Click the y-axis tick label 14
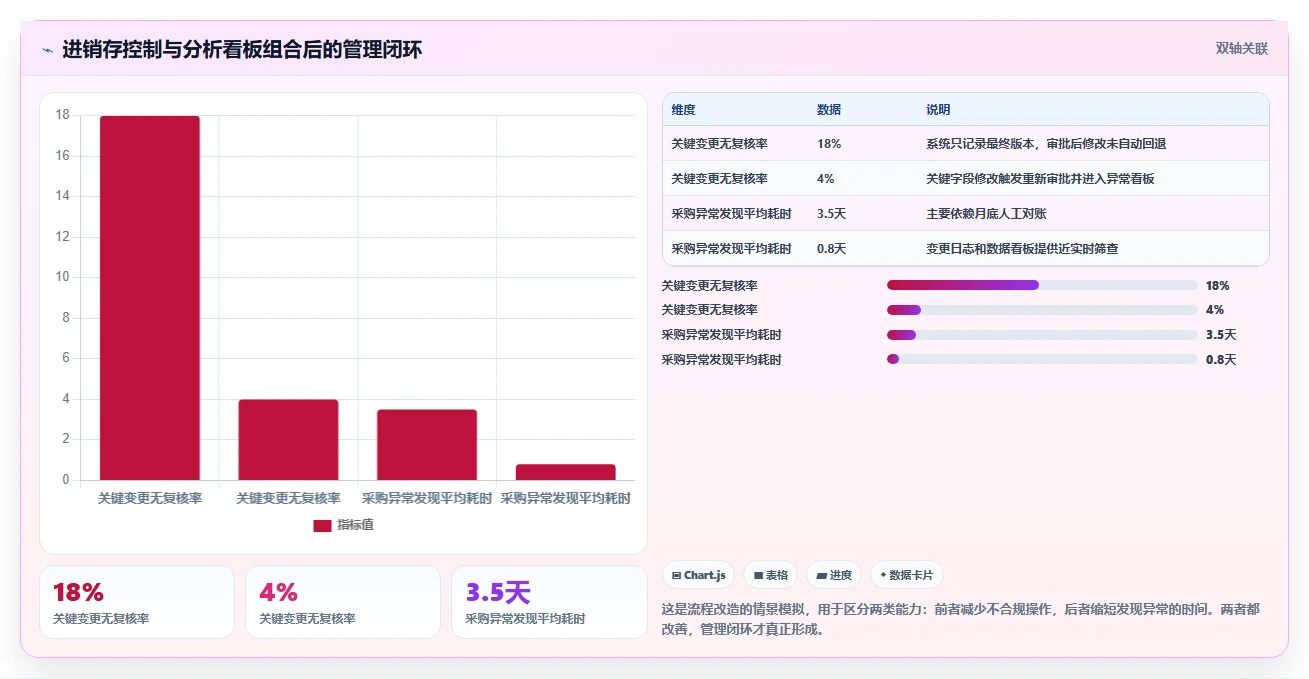 point(63,196)
